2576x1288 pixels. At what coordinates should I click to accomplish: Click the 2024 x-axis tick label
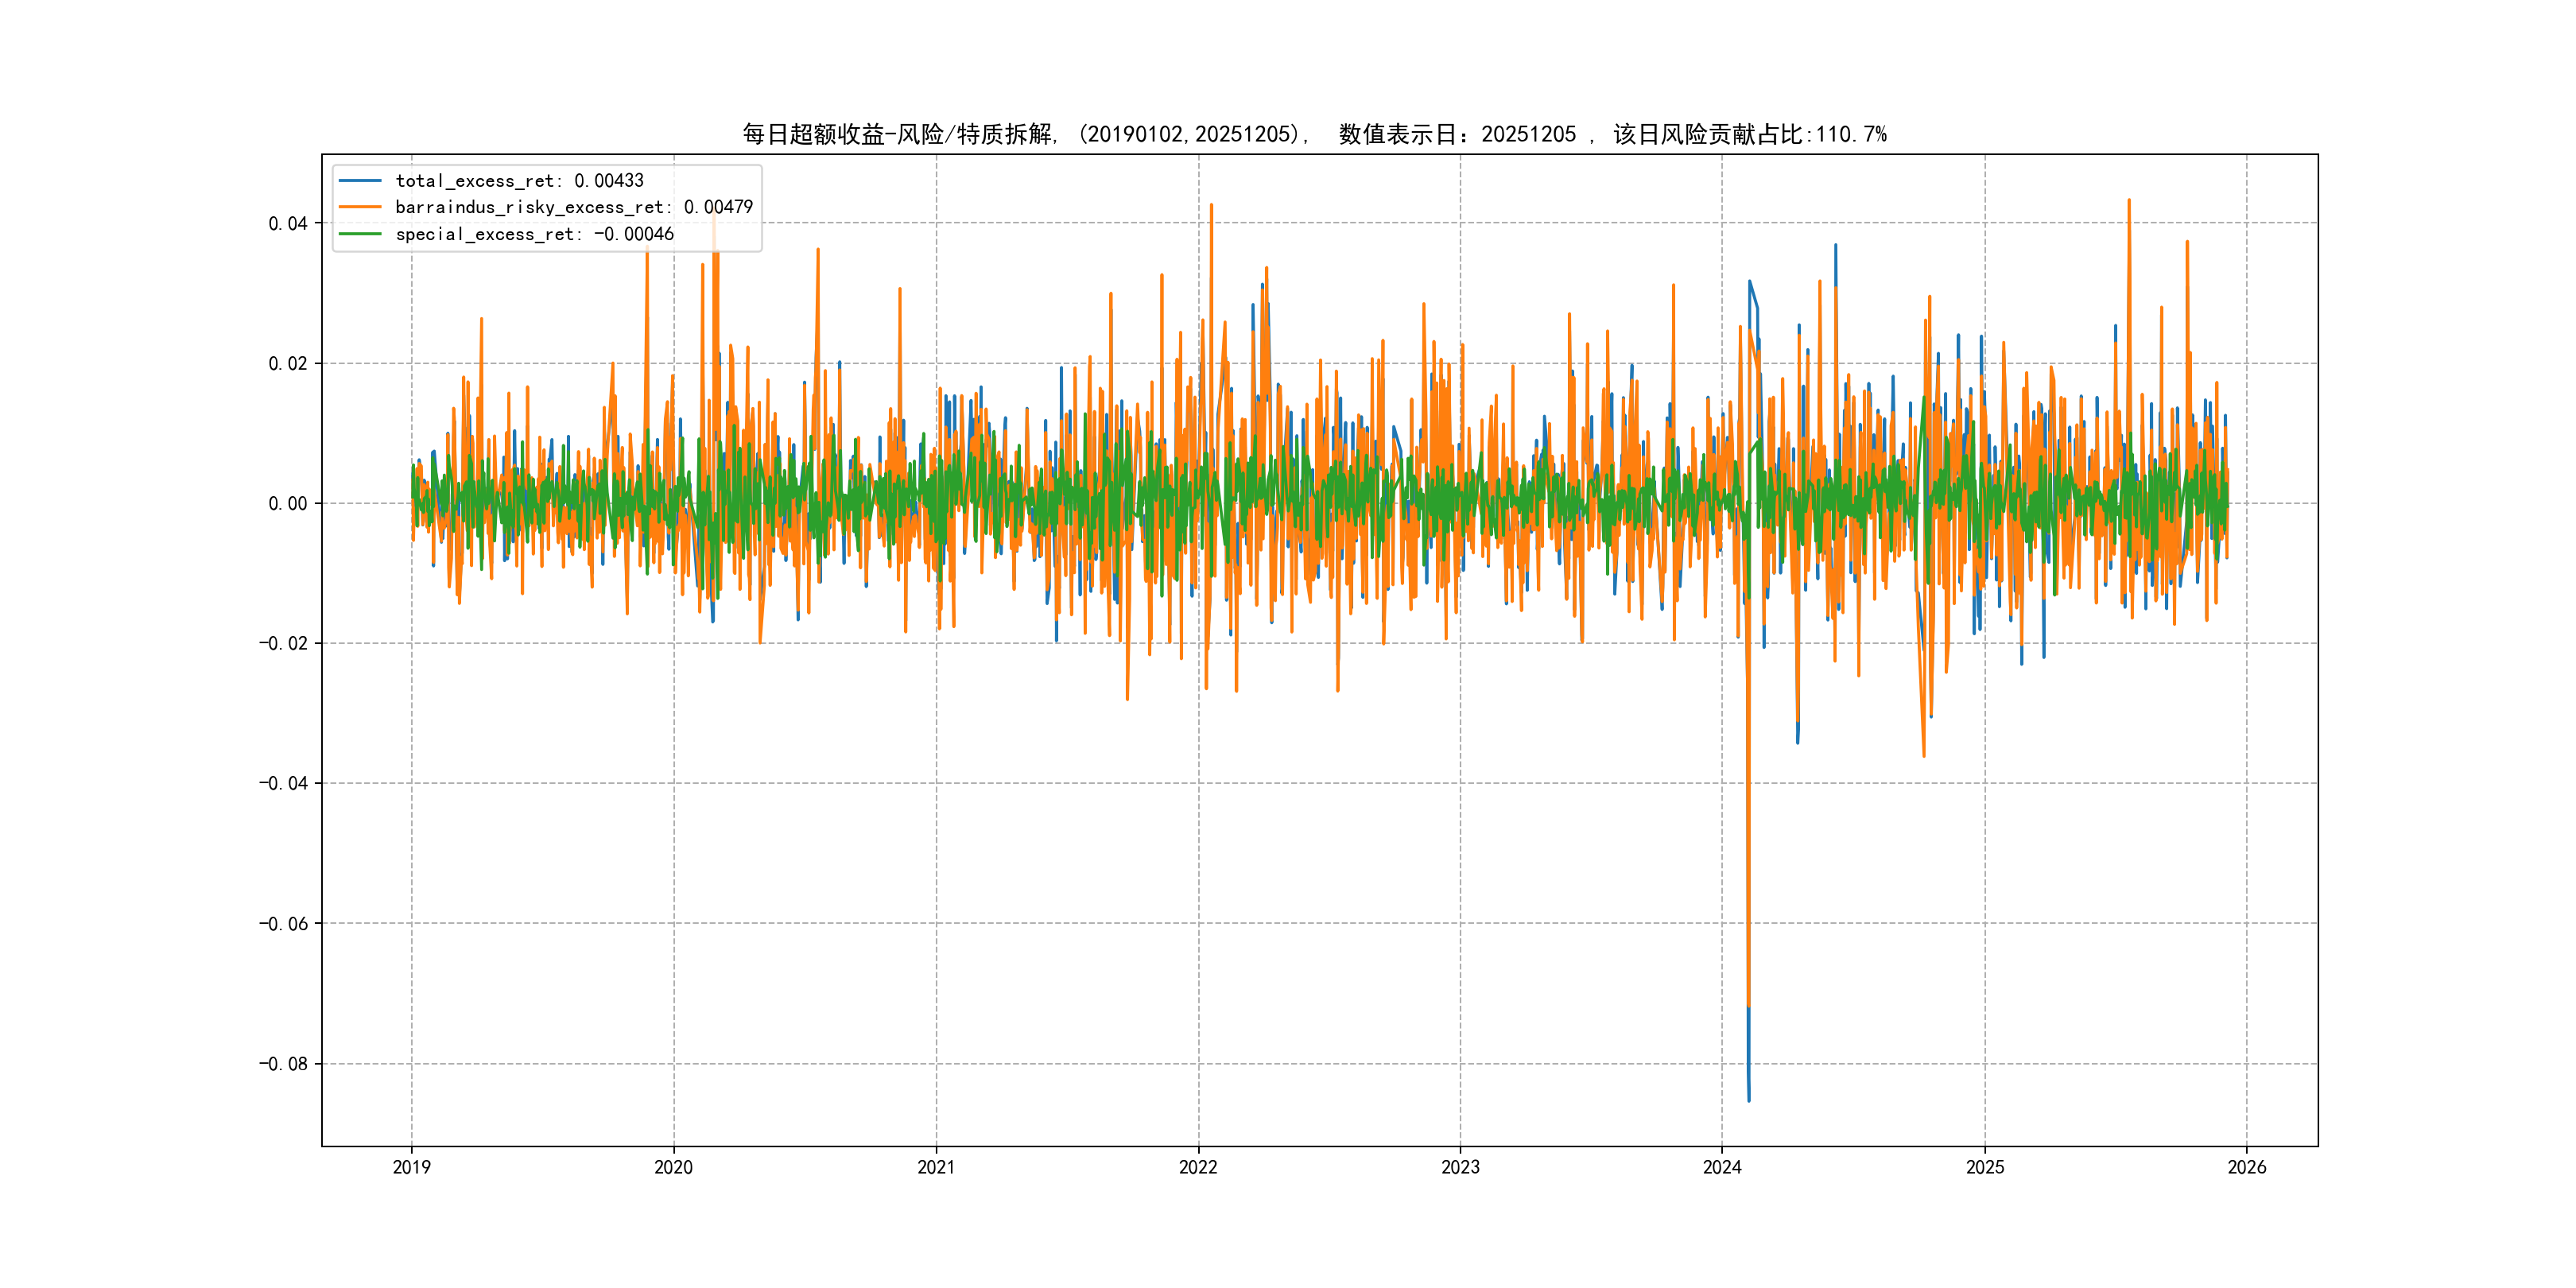1722,1167
